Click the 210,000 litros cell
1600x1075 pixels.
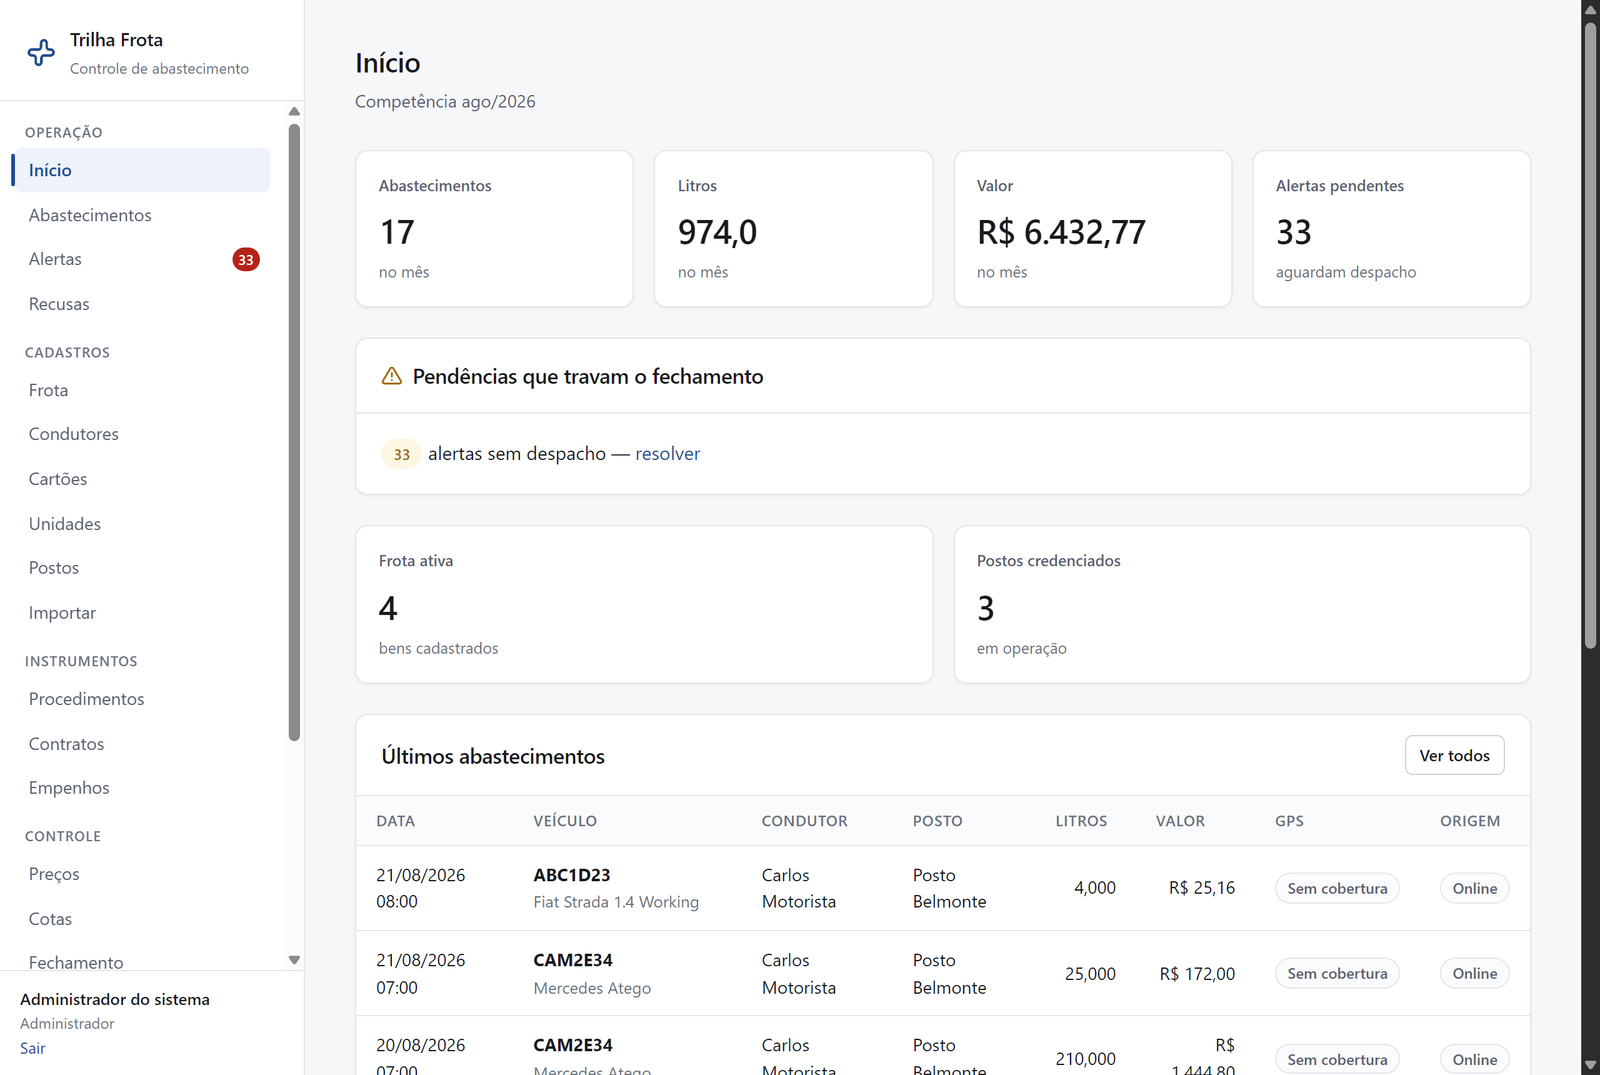coord(1086,1059)
